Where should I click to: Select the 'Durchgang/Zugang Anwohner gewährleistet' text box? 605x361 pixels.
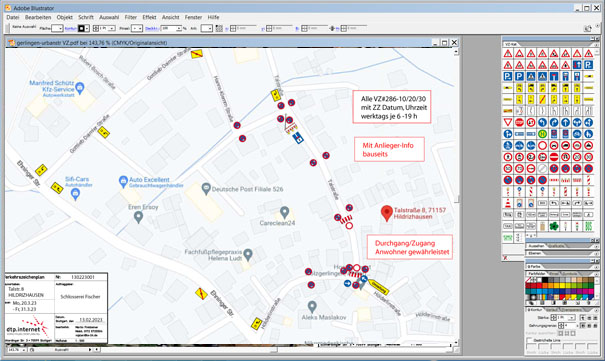click(410, 247)
